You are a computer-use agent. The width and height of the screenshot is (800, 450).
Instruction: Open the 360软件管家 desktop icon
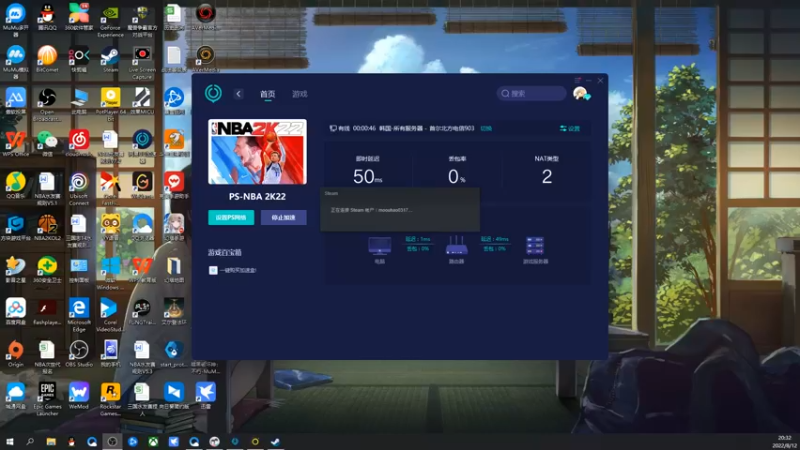tap(79, 17)
